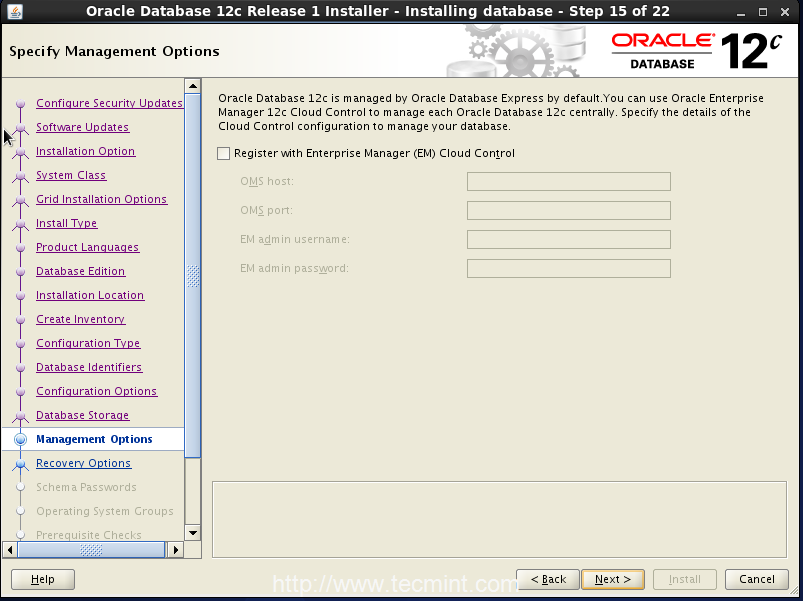
Task: Click the vertical scrollbar thumb of step list
Action: [x=193, y=276]
